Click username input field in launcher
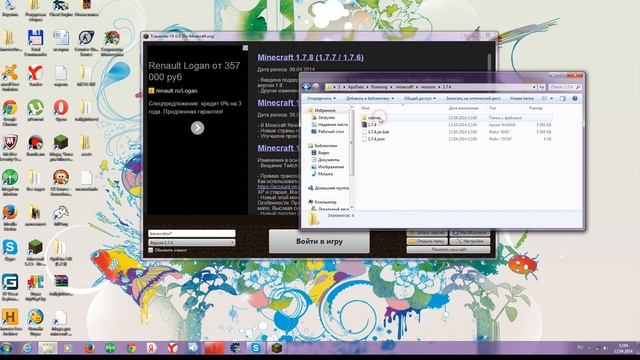The image size is (640, 360). pyautogui.click(x=192, y=233)
